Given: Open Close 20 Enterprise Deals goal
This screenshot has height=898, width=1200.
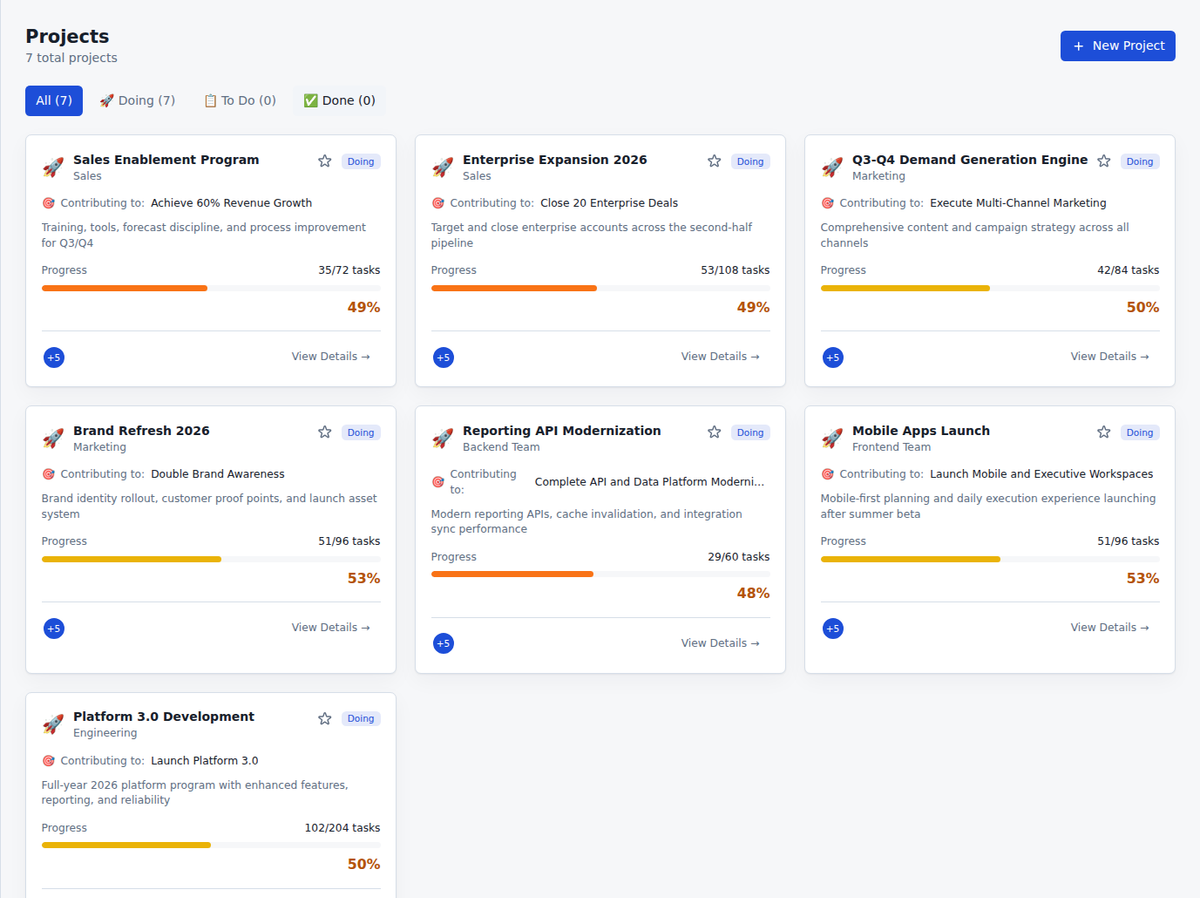Looking at the screenshot, I should [x=609, y=203].
